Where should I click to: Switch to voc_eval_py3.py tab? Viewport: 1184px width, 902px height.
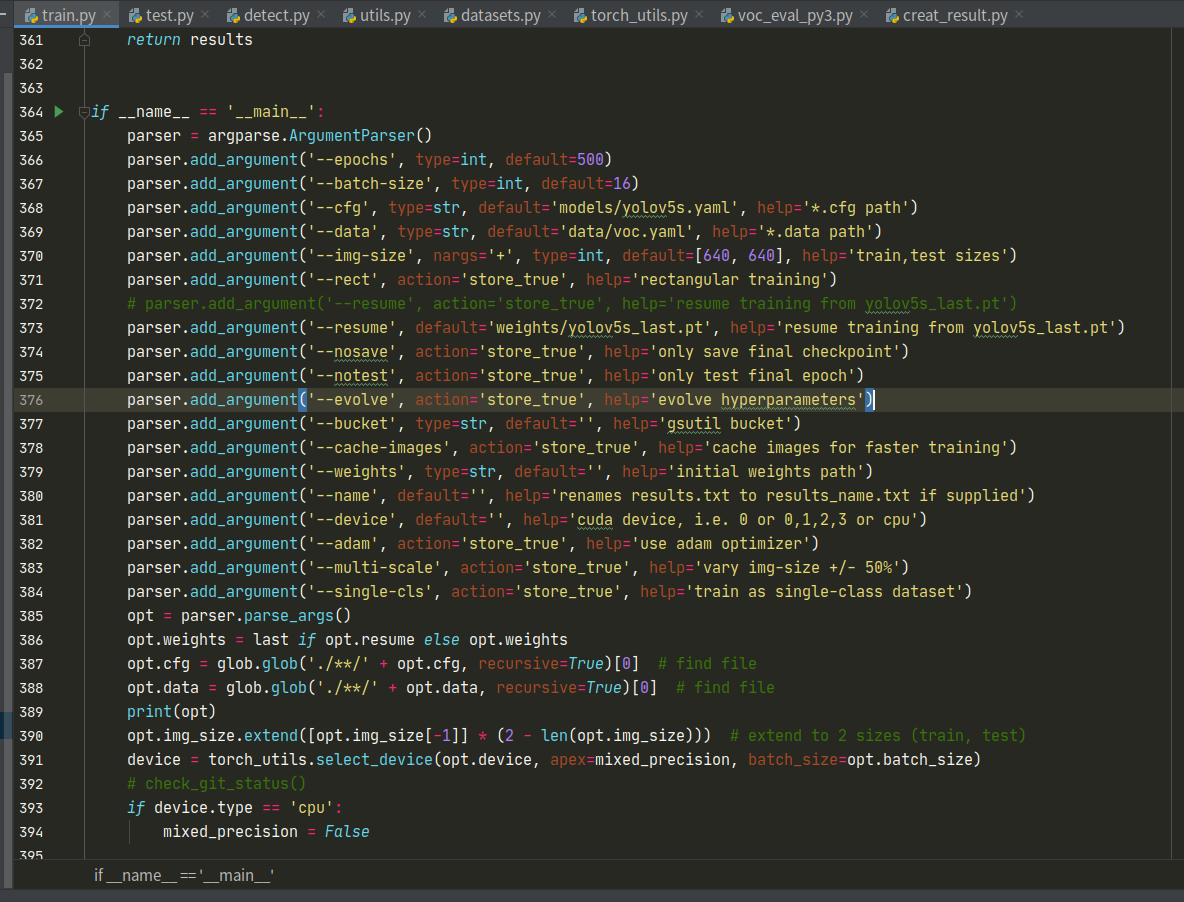coord(795,15)
